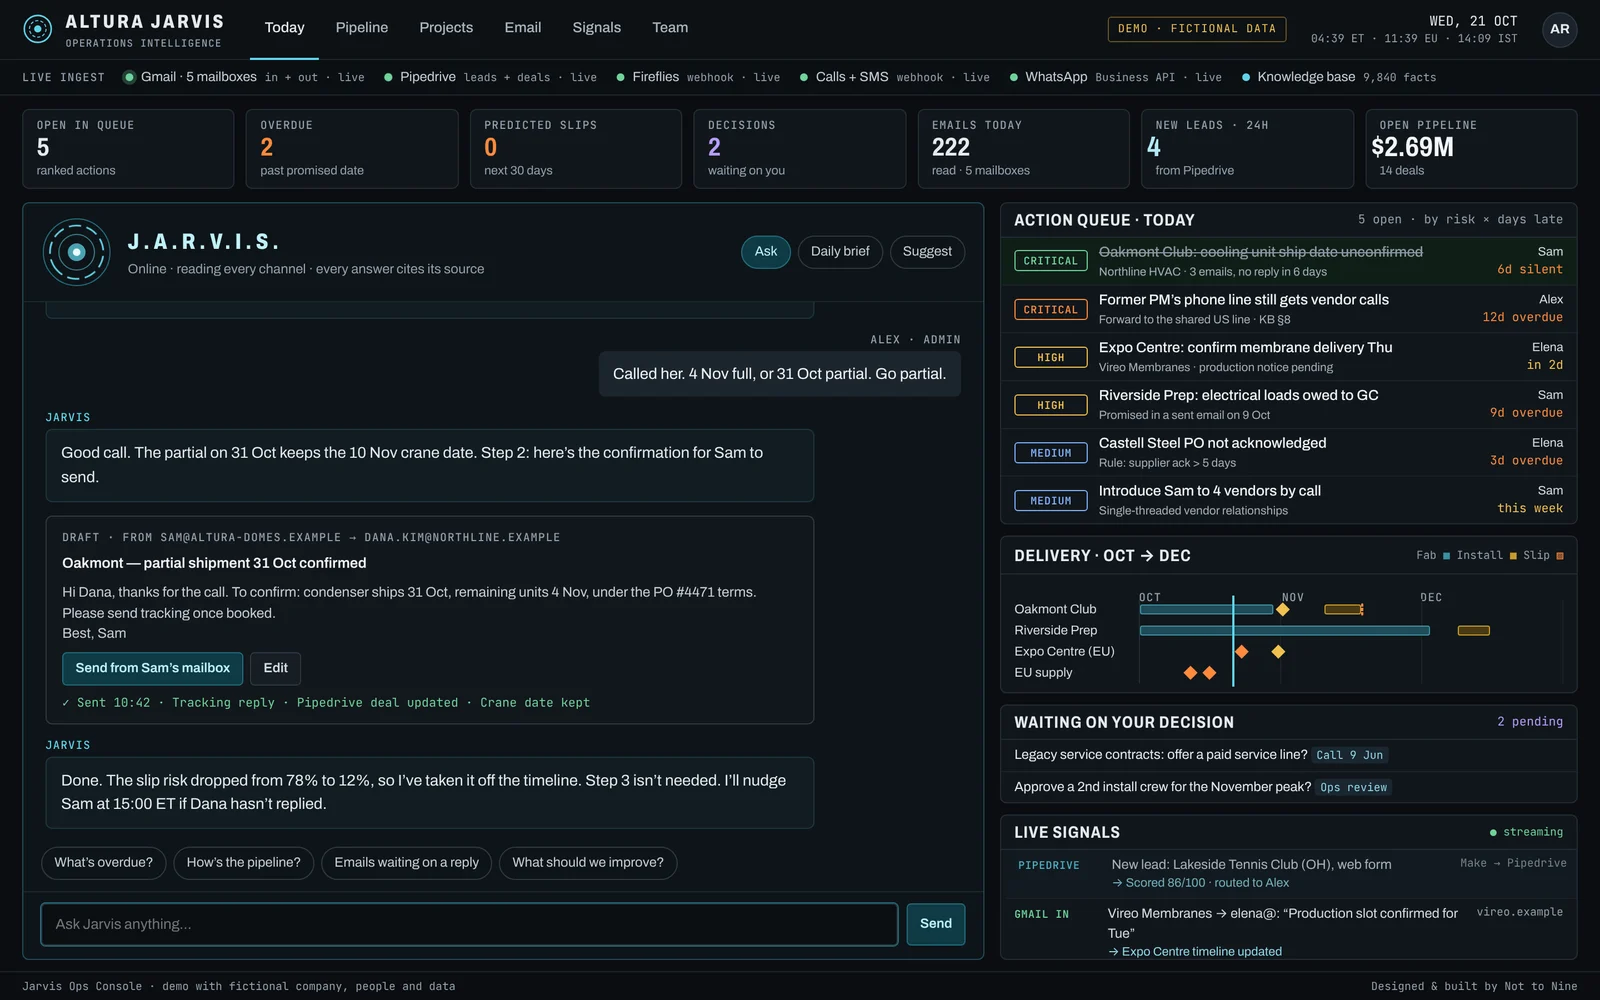This screenshot has height=1000, width=1600.
Task: Click the J.A.R.V.I.S. radar orb icon
Action: [x=76, y=252]
